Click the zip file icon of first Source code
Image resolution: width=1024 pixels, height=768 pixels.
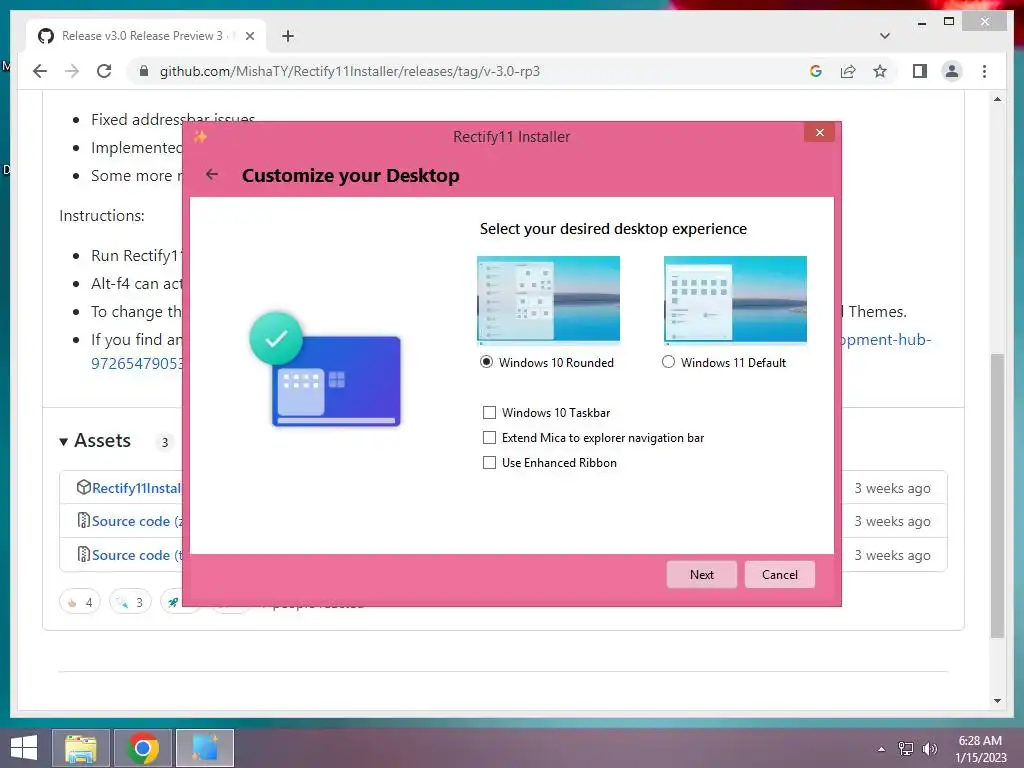(84, 520)
